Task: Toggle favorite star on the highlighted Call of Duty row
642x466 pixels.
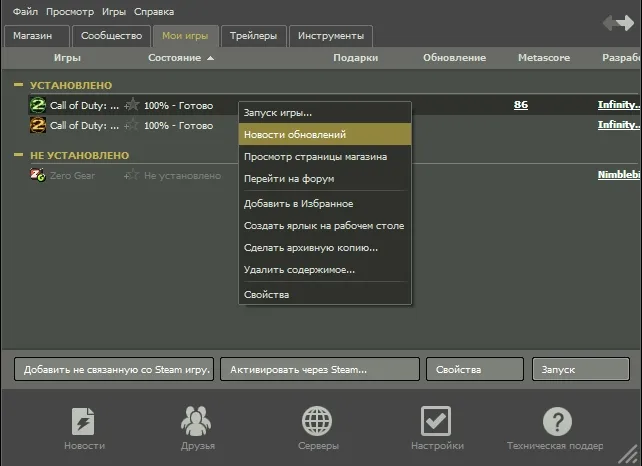Action: (132, 105)
